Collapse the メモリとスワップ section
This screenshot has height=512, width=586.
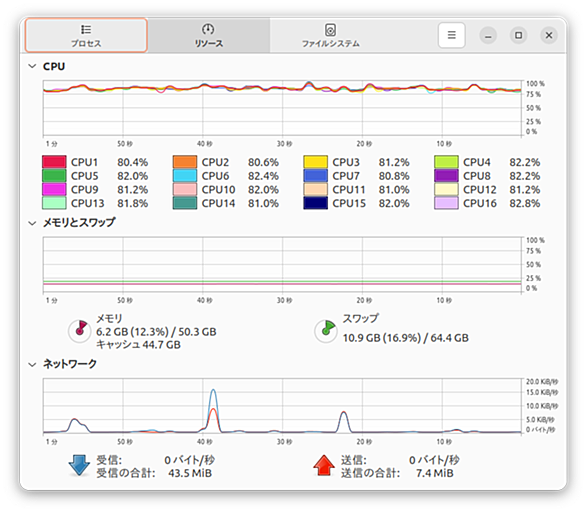(x=33, y=223)
